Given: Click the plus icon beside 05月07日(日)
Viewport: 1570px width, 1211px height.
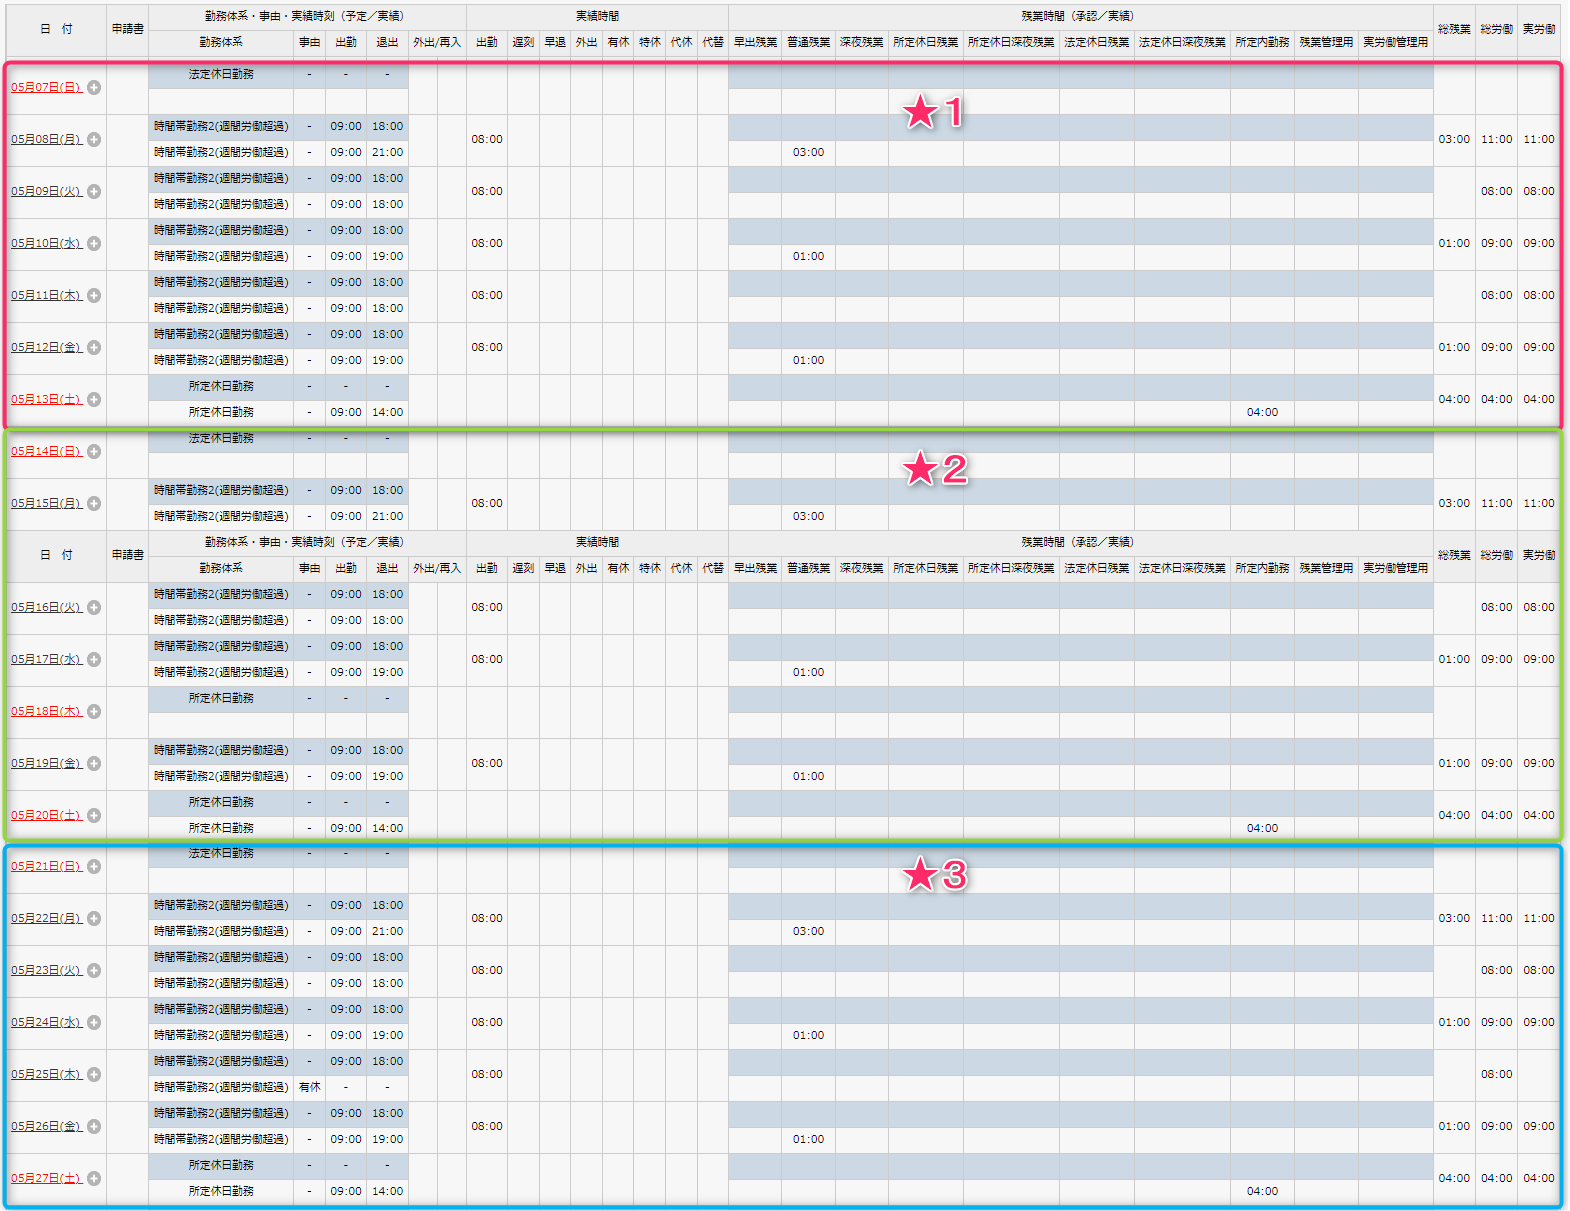Looking at the screenshot, I should point(94,88).
